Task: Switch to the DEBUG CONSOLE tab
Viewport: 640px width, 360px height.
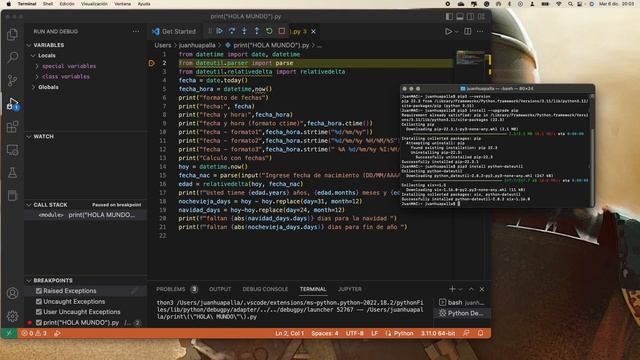Action: (x=265, y=289)
